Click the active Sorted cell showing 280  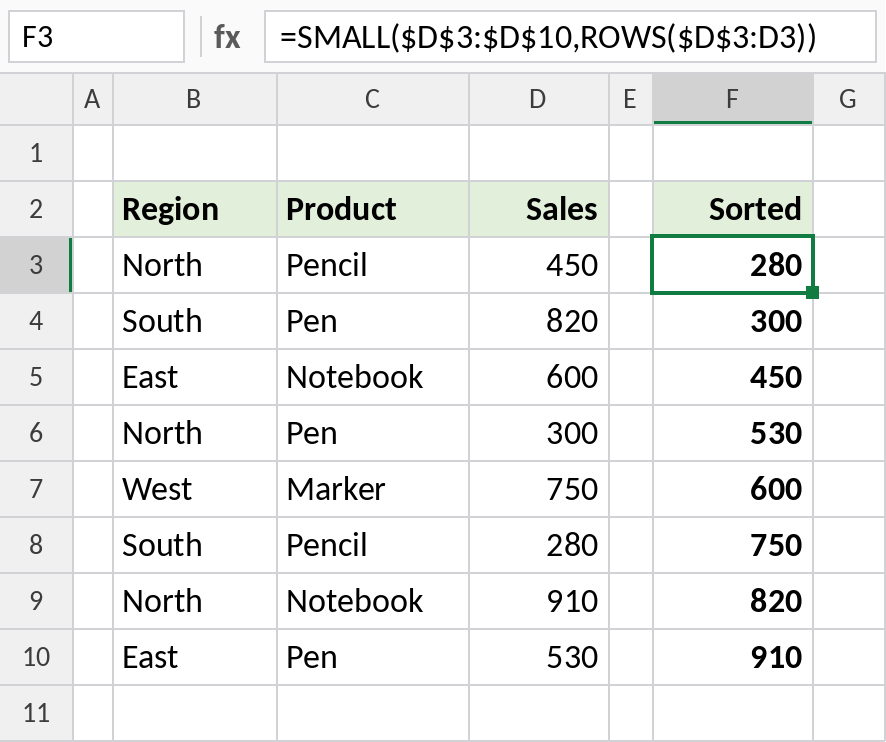733,265
